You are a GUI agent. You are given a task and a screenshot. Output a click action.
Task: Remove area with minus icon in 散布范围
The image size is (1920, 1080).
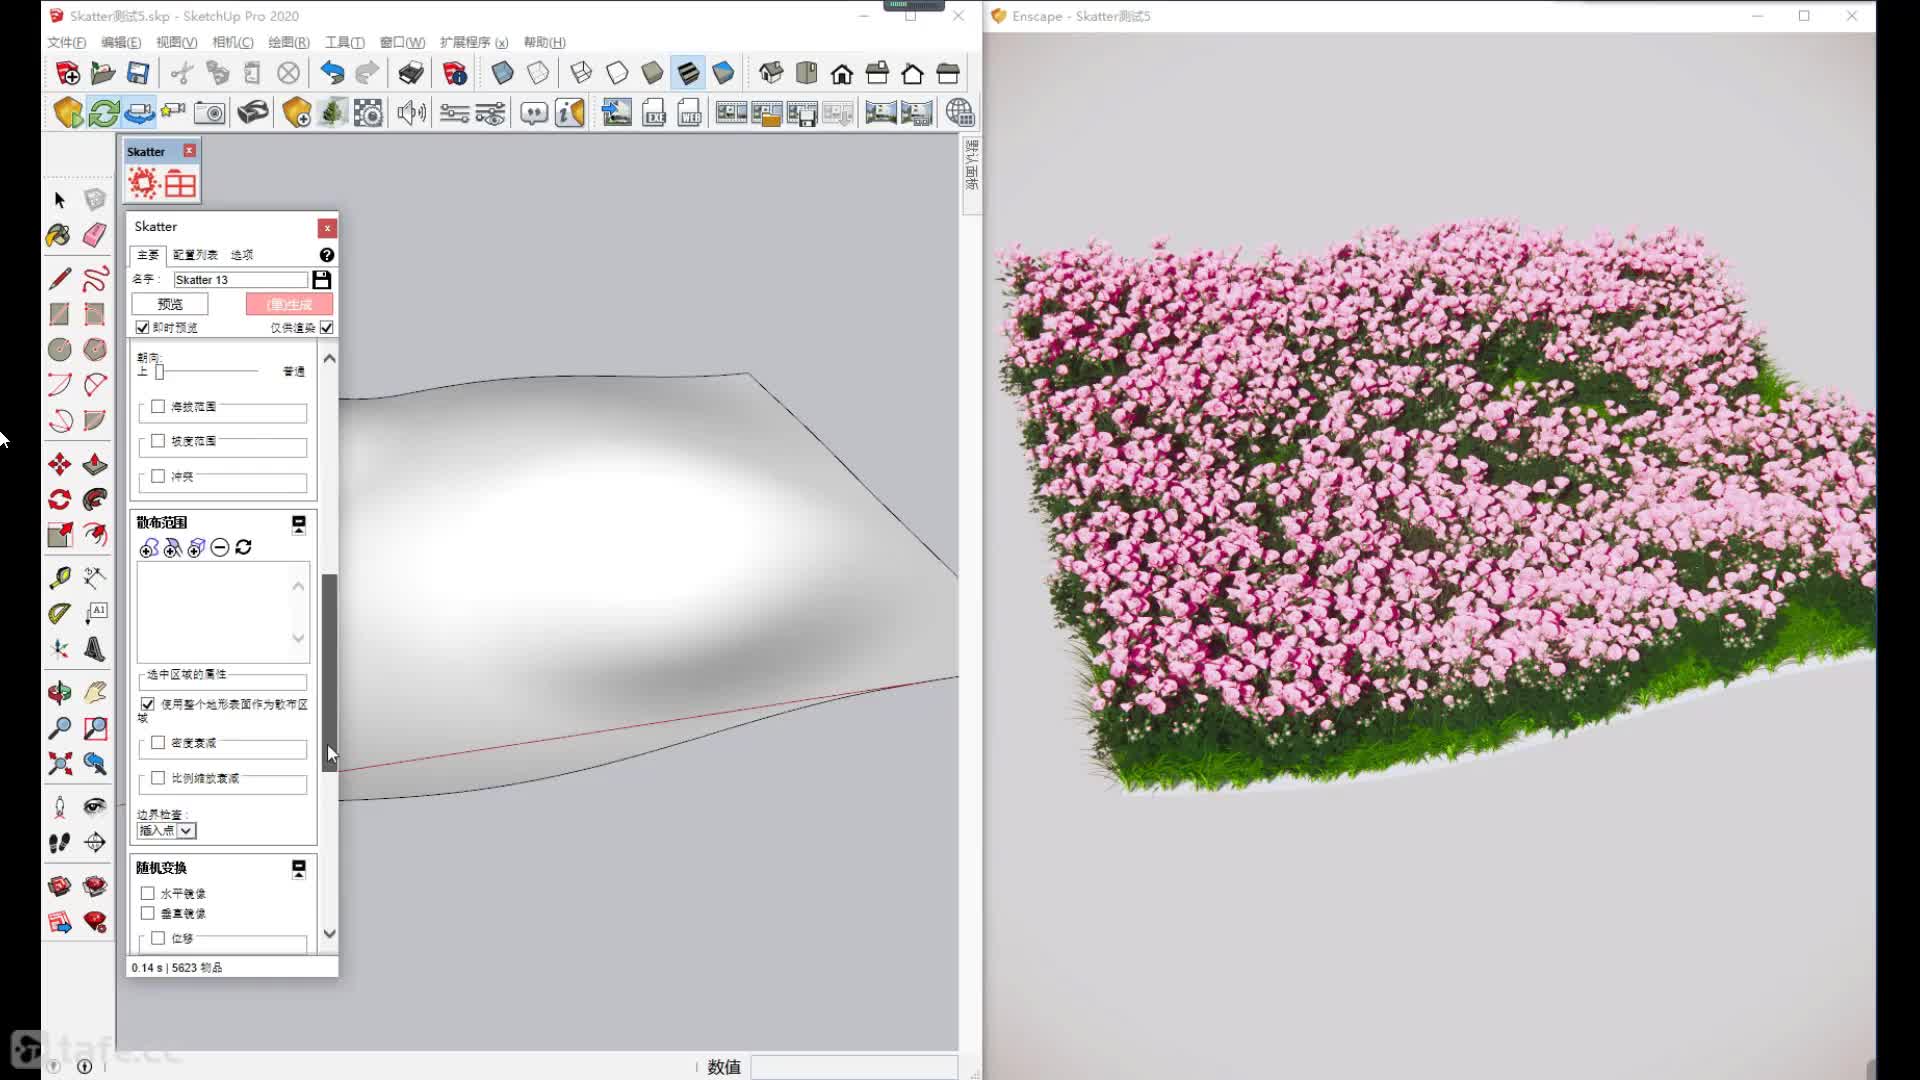(220, 547)
